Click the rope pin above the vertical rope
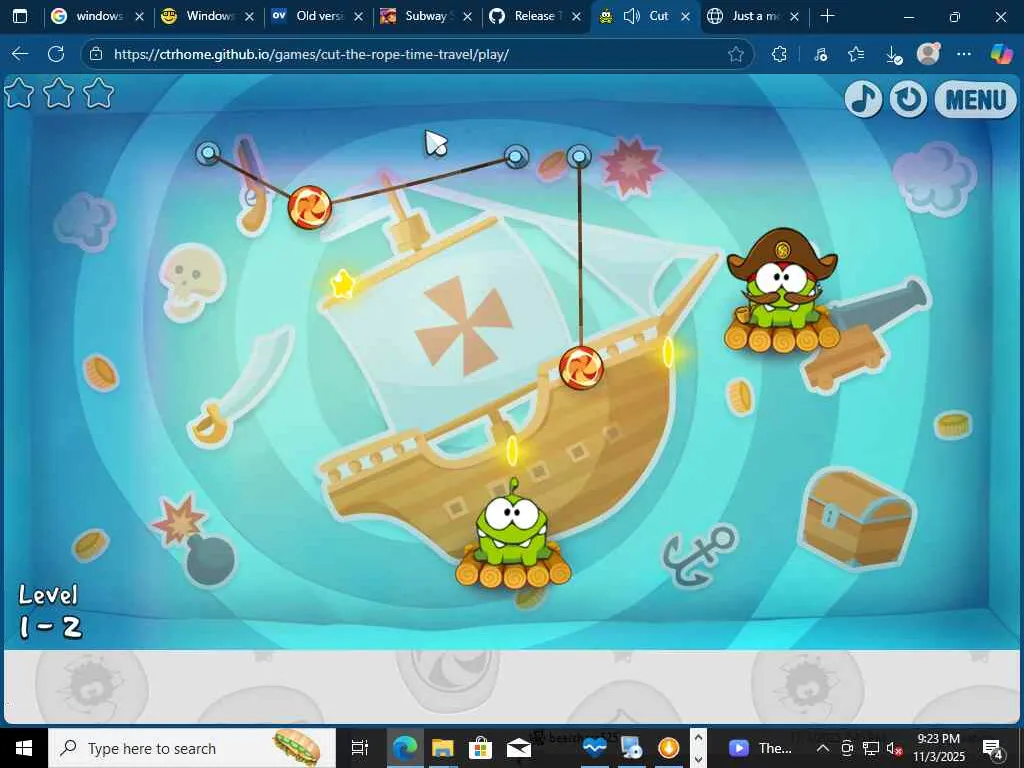The height and width of the screenshot is (768, 1024). tap(579, 157)
